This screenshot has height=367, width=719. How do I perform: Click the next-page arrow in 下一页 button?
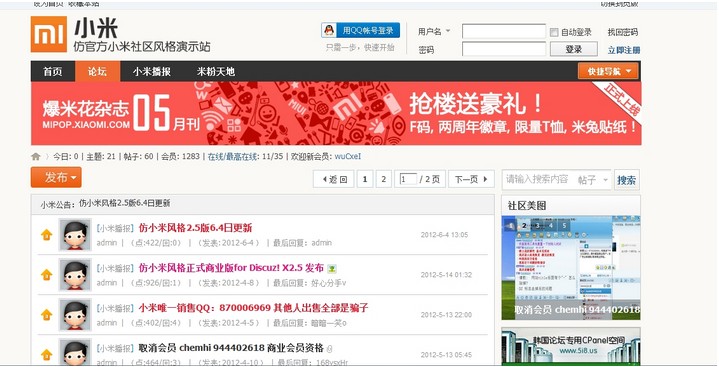(x=486, y=179)
